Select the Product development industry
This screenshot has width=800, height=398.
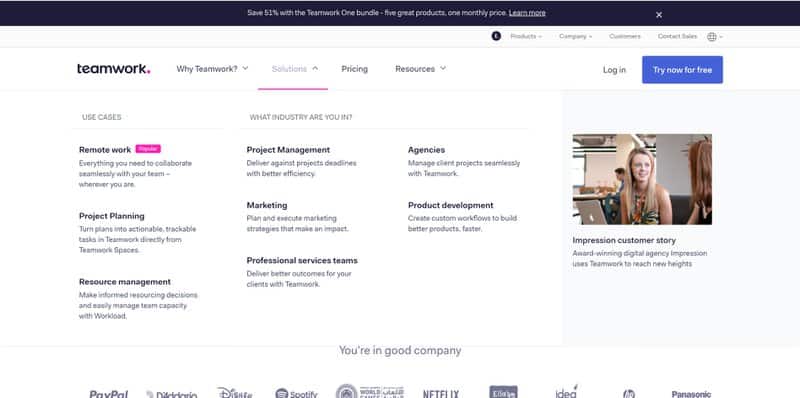451,205
